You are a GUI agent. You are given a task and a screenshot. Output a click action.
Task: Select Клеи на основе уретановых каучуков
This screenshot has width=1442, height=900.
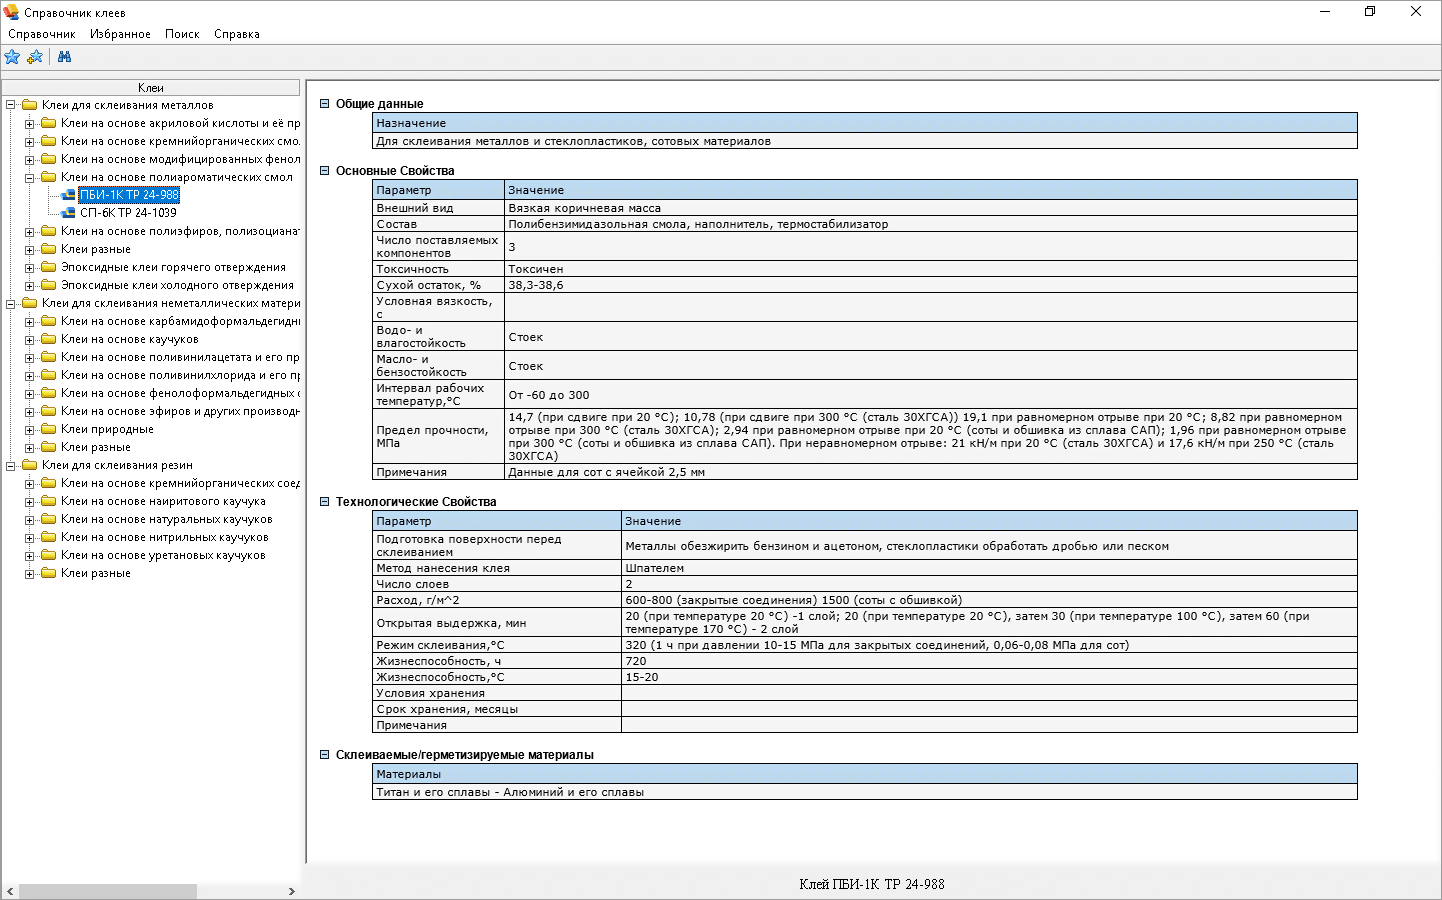coord(163,555)
